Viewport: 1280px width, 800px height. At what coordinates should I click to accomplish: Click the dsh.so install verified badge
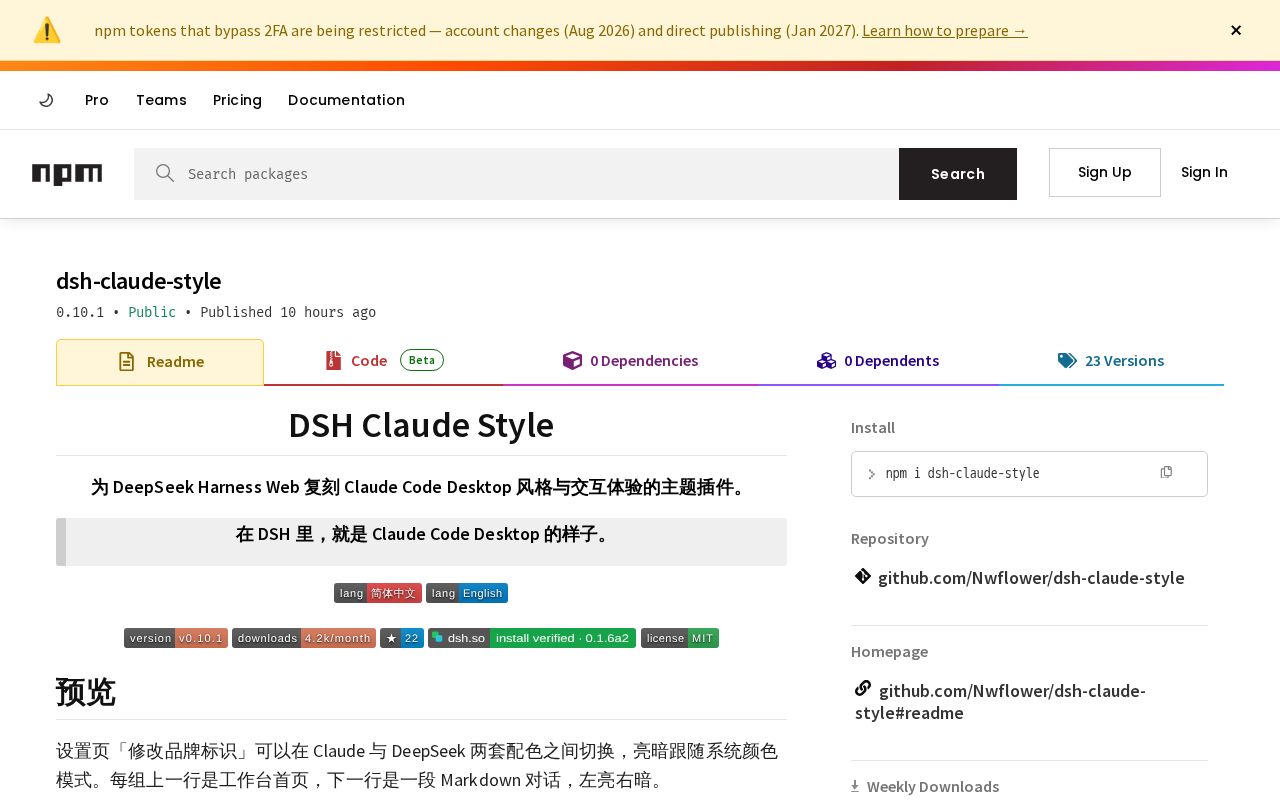(x=532, y=638)
